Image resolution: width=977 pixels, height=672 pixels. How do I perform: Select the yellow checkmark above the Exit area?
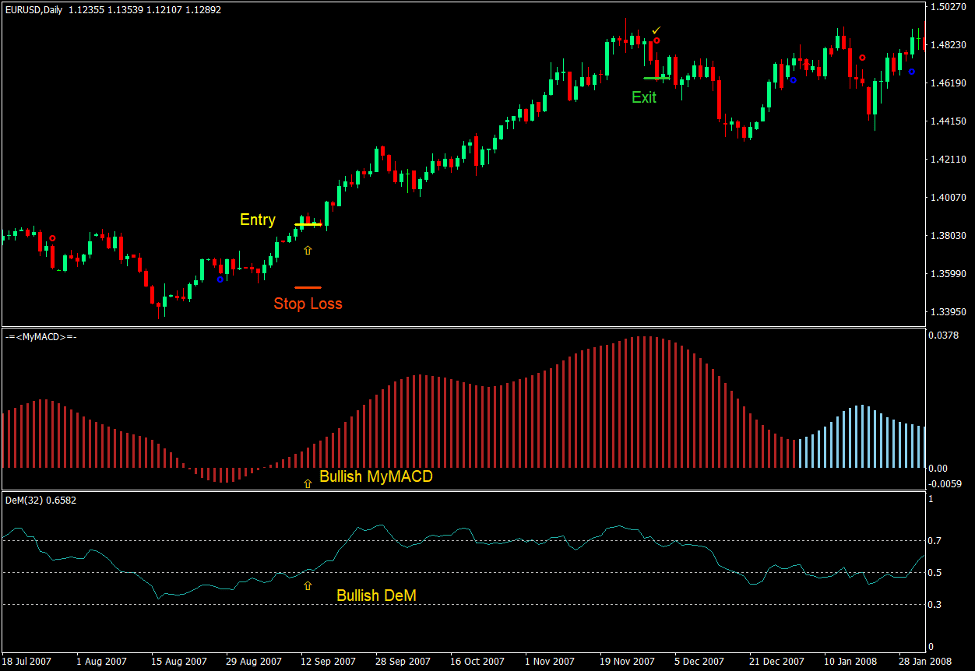tap(656, 29)
